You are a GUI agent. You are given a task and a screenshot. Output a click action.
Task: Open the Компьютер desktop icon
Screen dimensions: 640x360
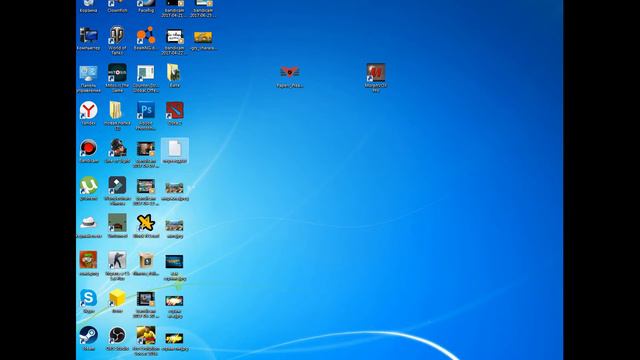pos(89,36)
